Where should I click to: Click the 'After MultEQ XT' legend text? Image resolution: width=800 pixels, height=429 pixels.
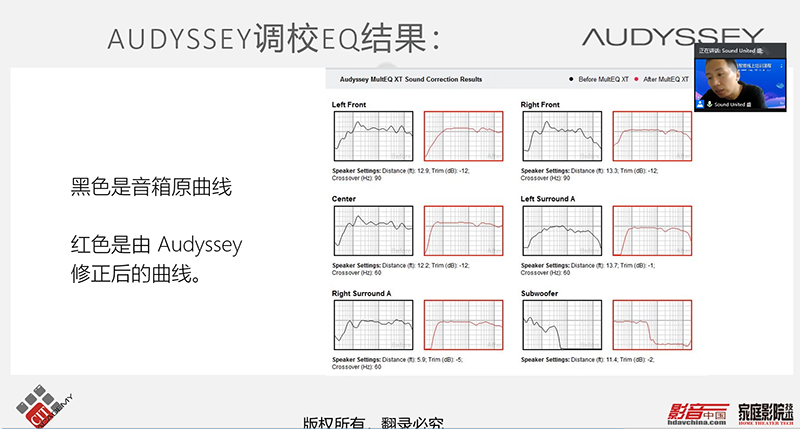click(x=666, y=79)
